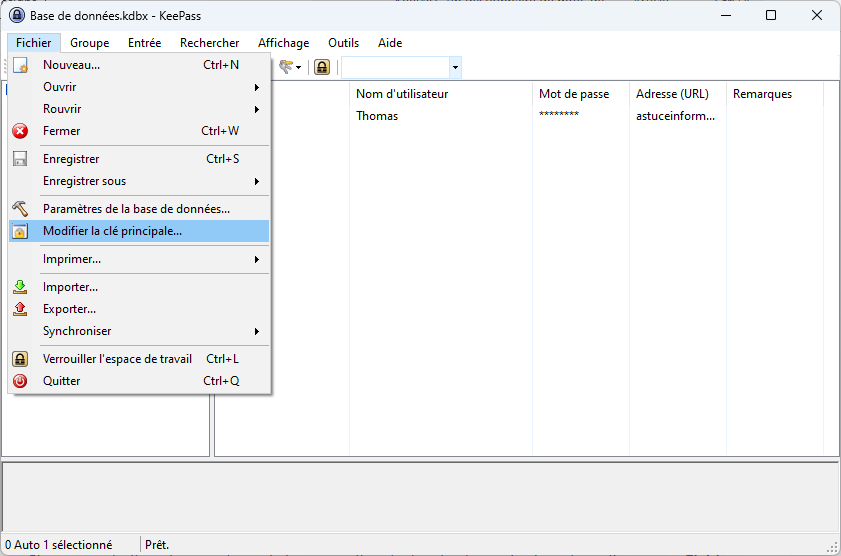This screenshot has height=556, width=841.
Task: Choose Exporter... from the menu
Action: pos(139,309)
